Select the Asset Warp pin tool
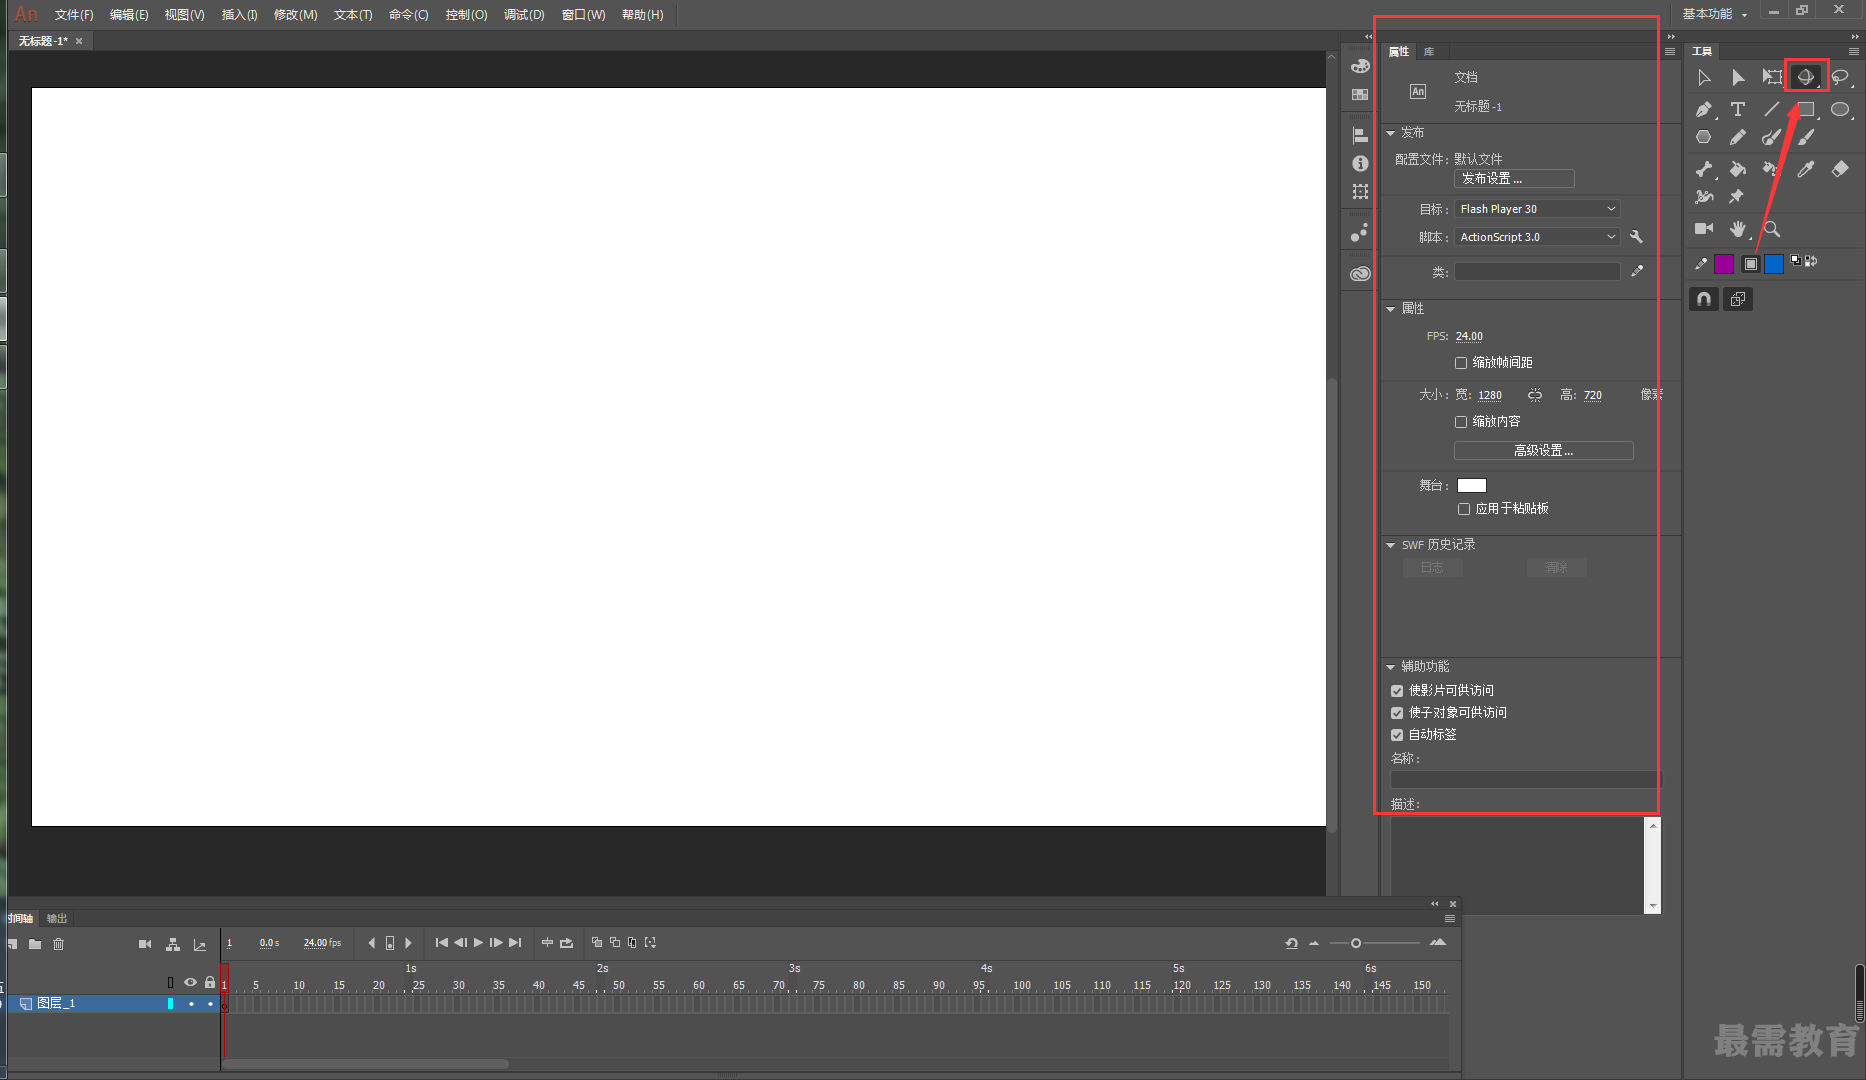Viewport: 1866px width, 1080px height. (1737, 197)
